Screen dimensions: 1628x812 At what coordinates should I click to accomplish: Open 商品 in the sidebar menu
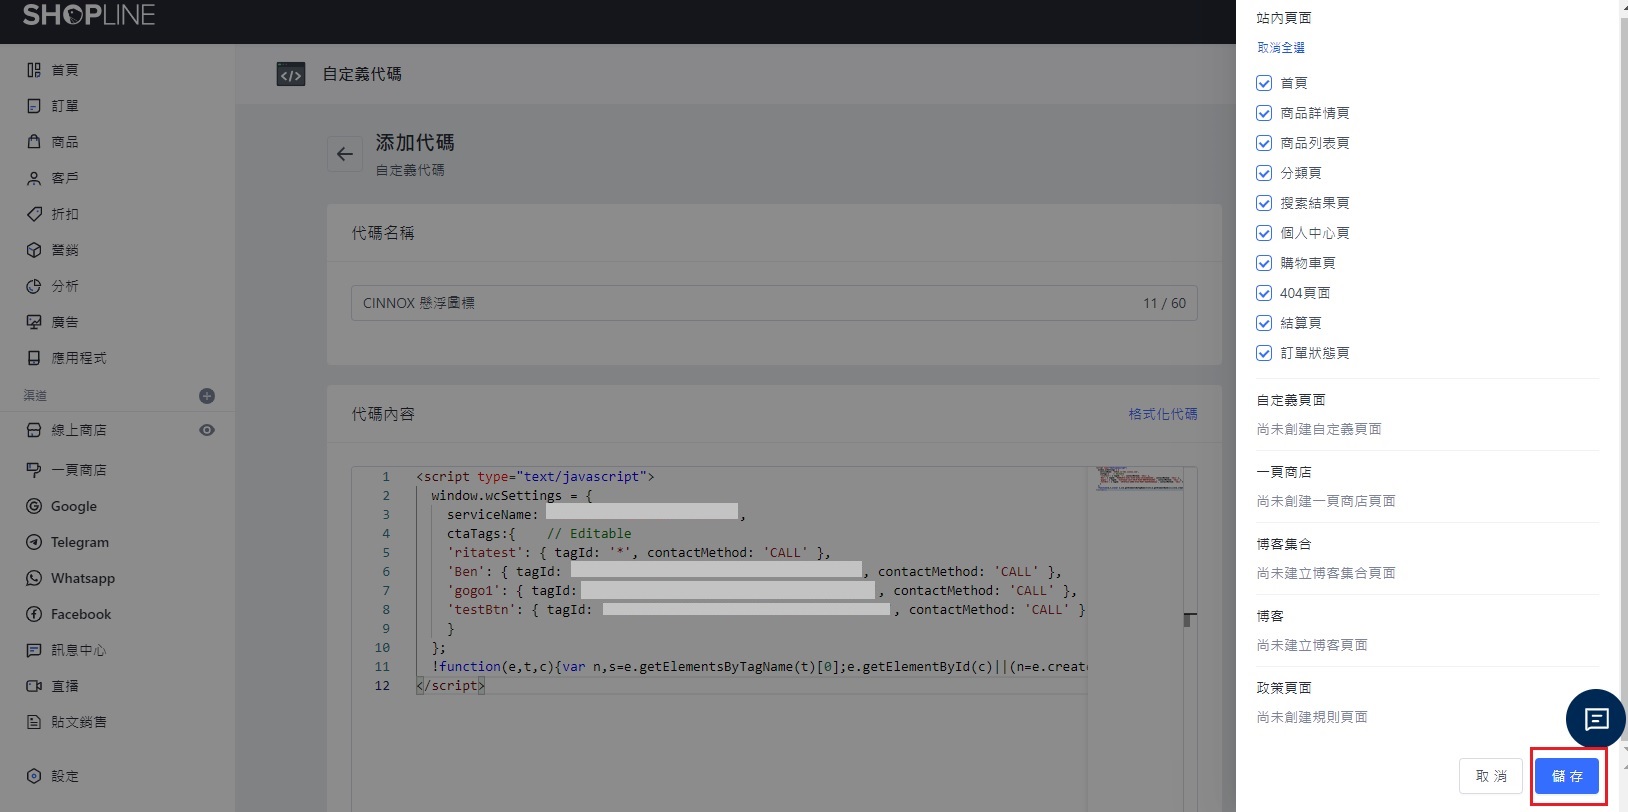click(64, 142)
